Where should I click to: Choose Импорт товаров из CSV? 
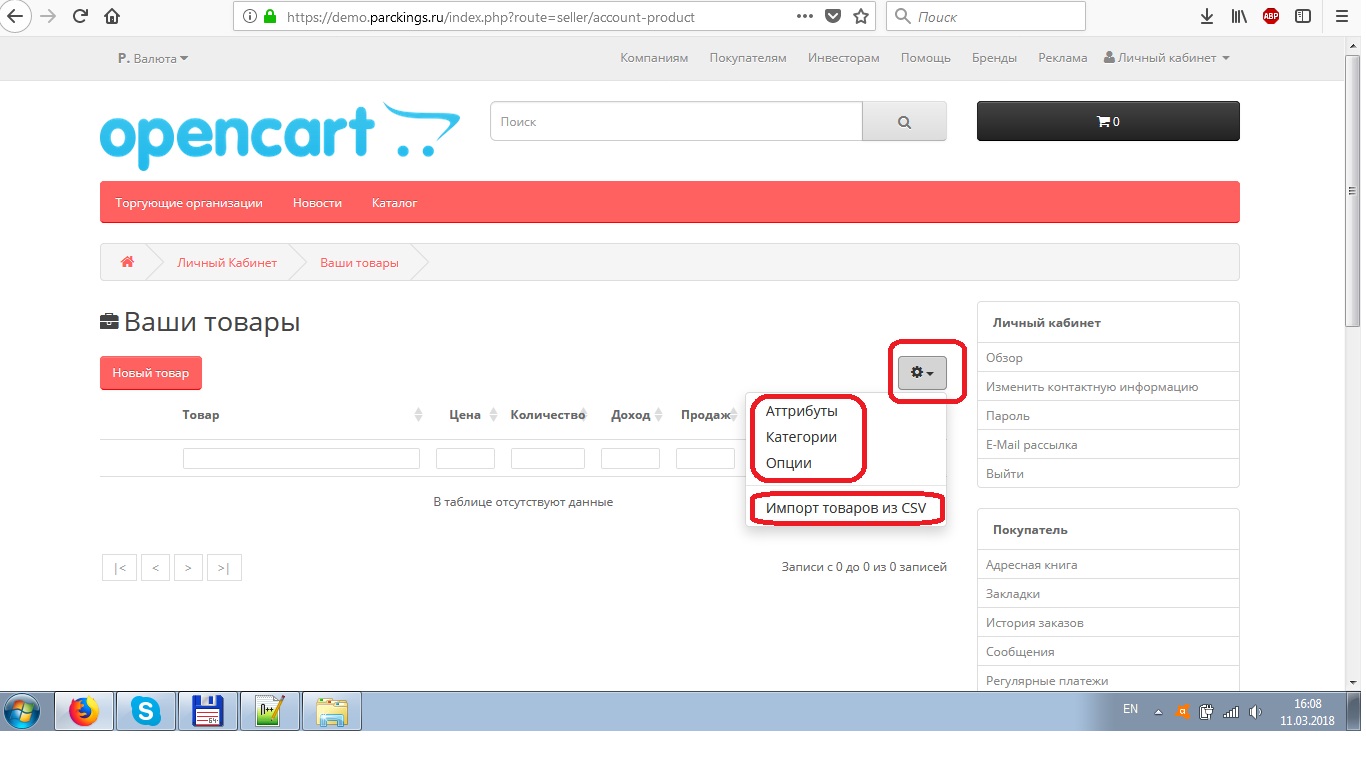[x=846, y=508]
